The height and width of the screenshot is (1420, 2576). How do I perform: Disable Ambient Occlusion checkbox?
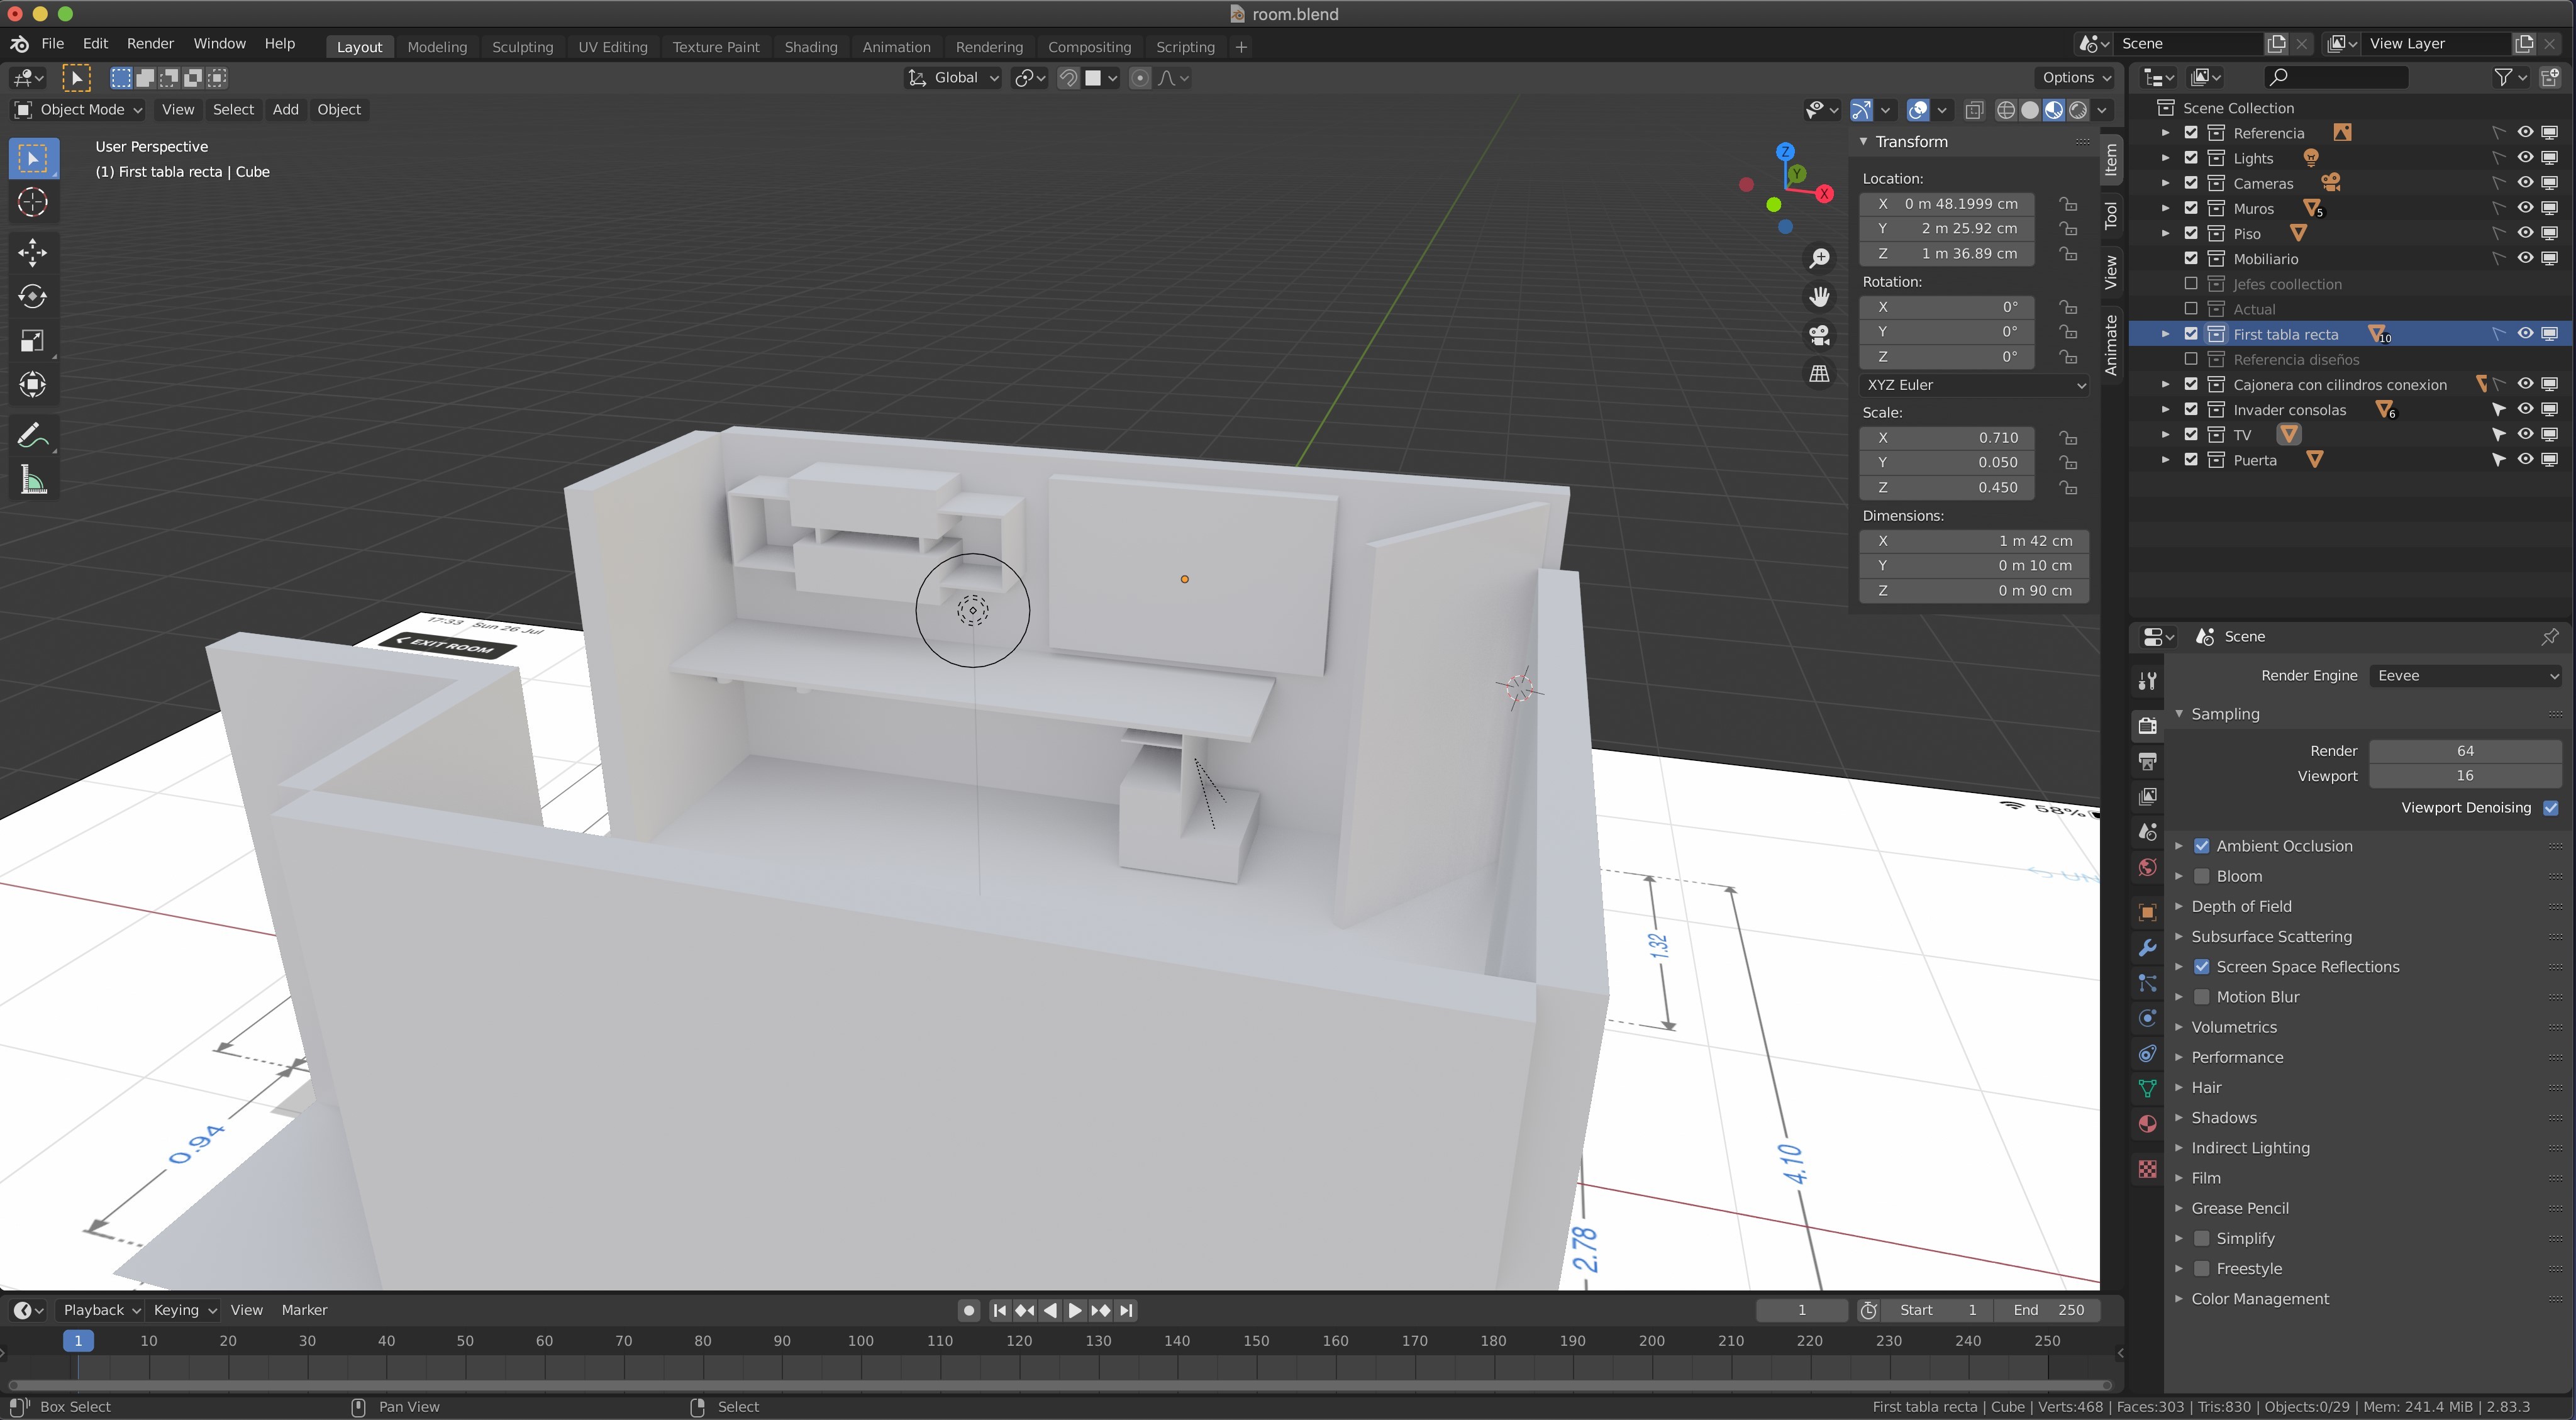click(2201, 846)
